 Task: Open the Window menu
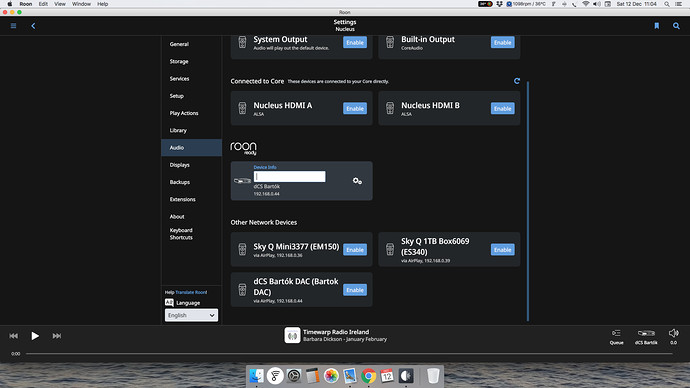pos(81,4)
